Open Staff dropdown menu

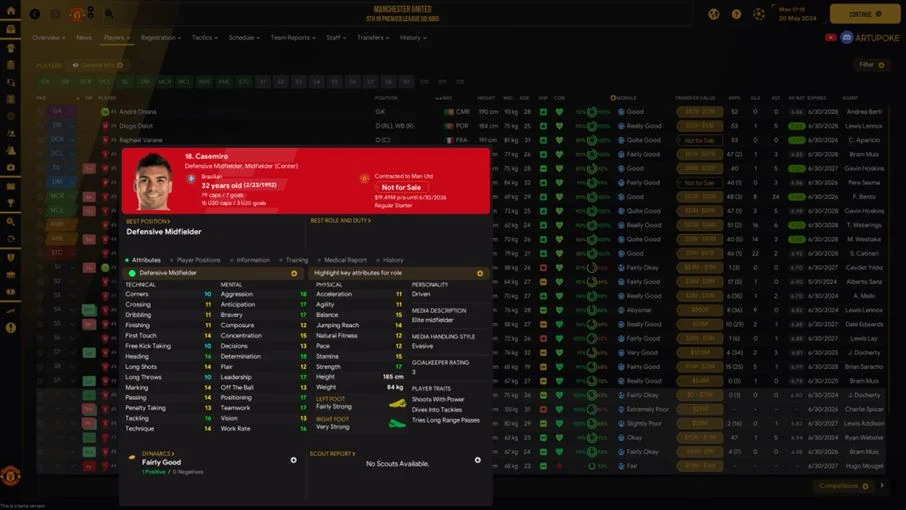[336, 38]
